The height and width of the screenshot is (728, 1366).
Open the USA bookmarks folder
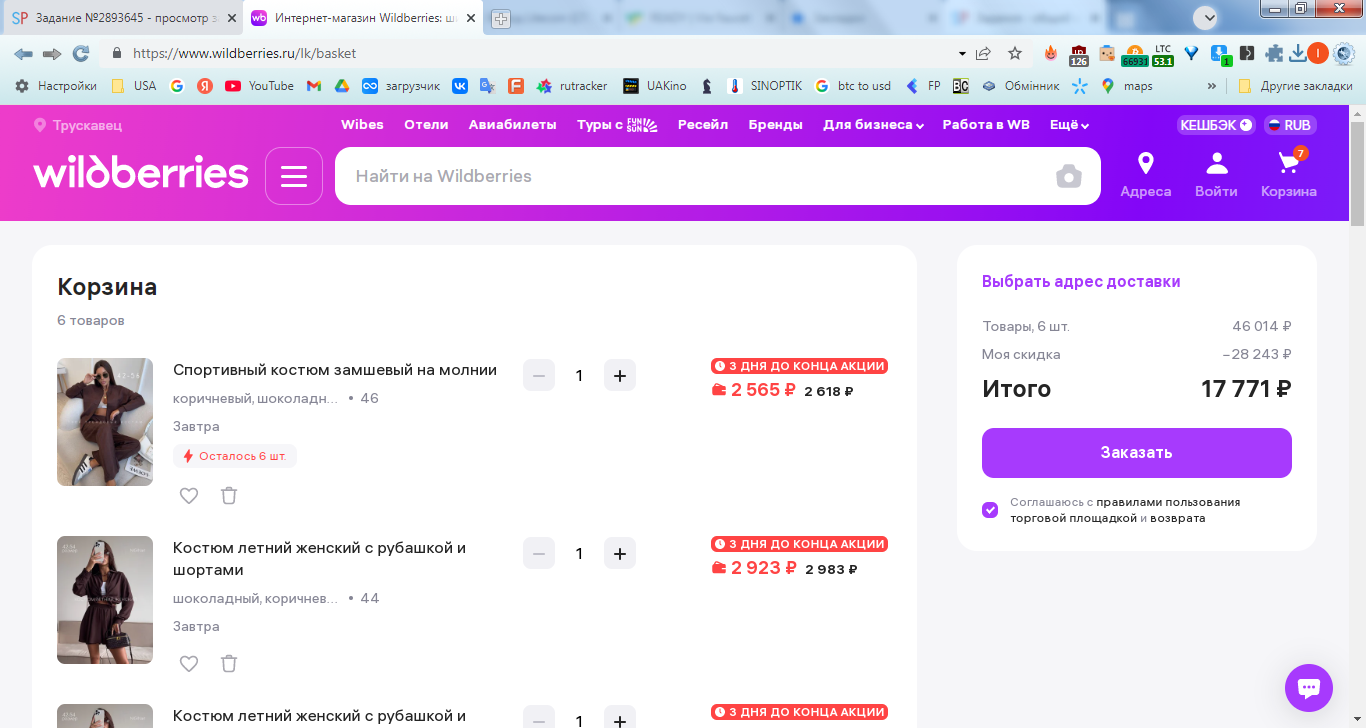(x=133, y=86)
